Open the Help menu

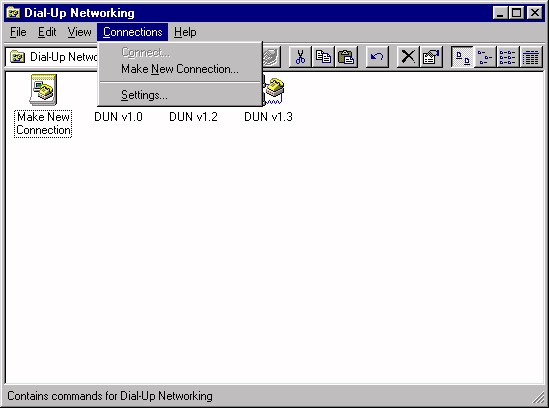(185, 32)
